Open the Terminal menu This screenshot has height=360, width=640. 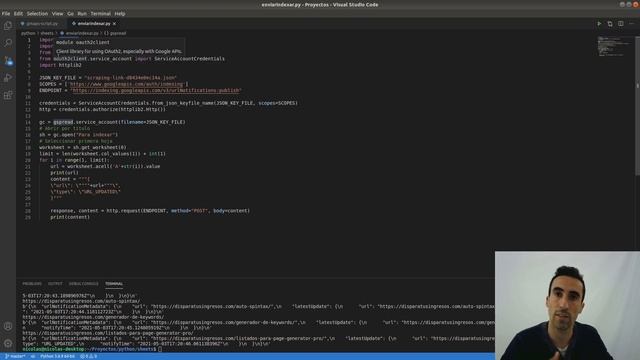coord(100,13)
